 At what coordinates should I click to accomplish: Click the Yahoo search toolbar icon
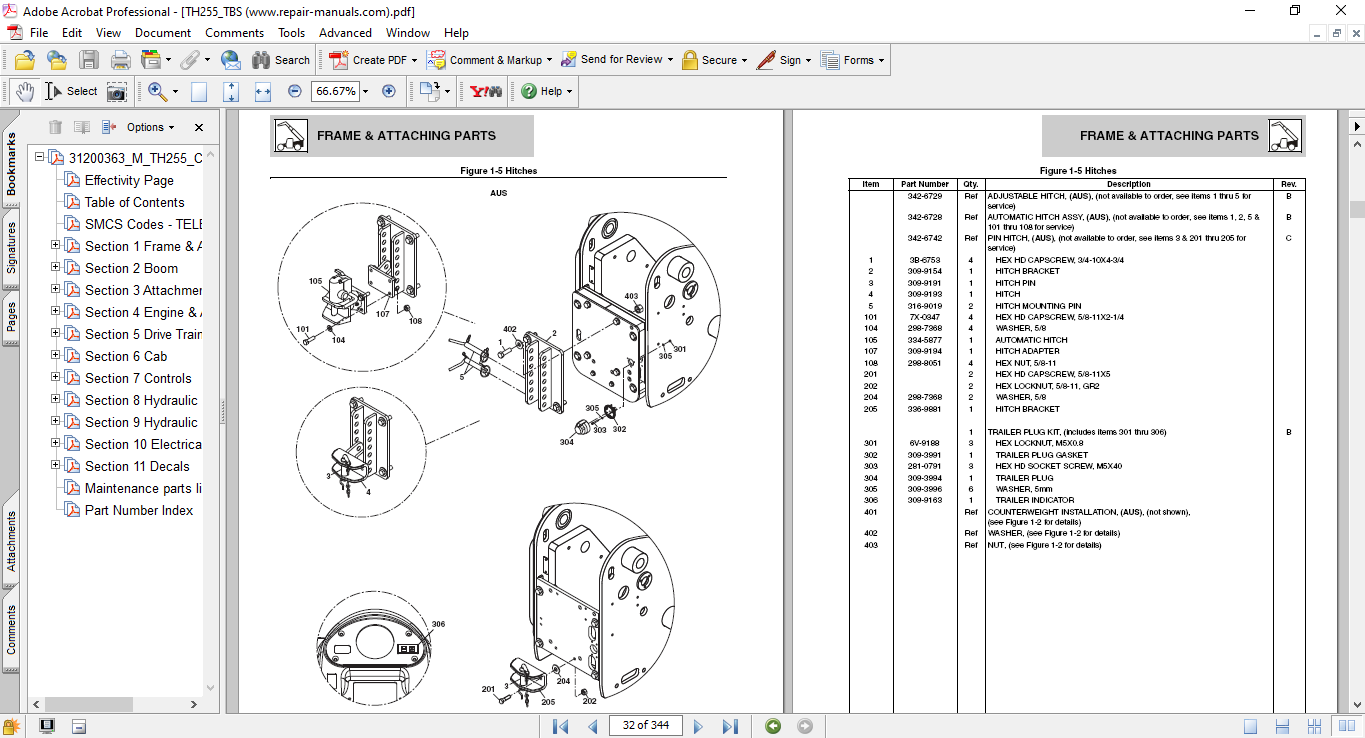click(486, 91)
